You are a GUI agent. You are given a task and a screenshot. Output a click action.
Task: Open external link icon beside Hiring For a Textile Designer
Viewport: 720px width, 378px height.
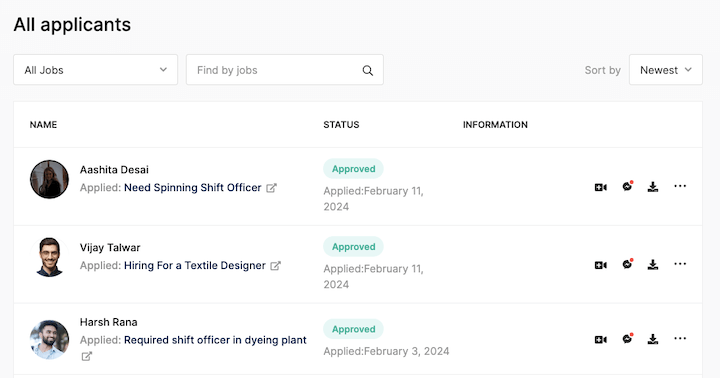[275, 266]
